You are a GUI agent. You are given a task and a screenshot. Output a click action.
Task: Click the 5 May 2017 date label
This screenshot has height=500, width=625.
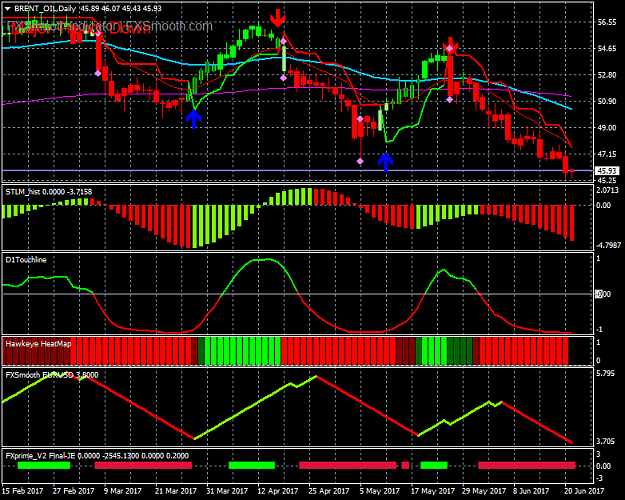tap(379, 491)
